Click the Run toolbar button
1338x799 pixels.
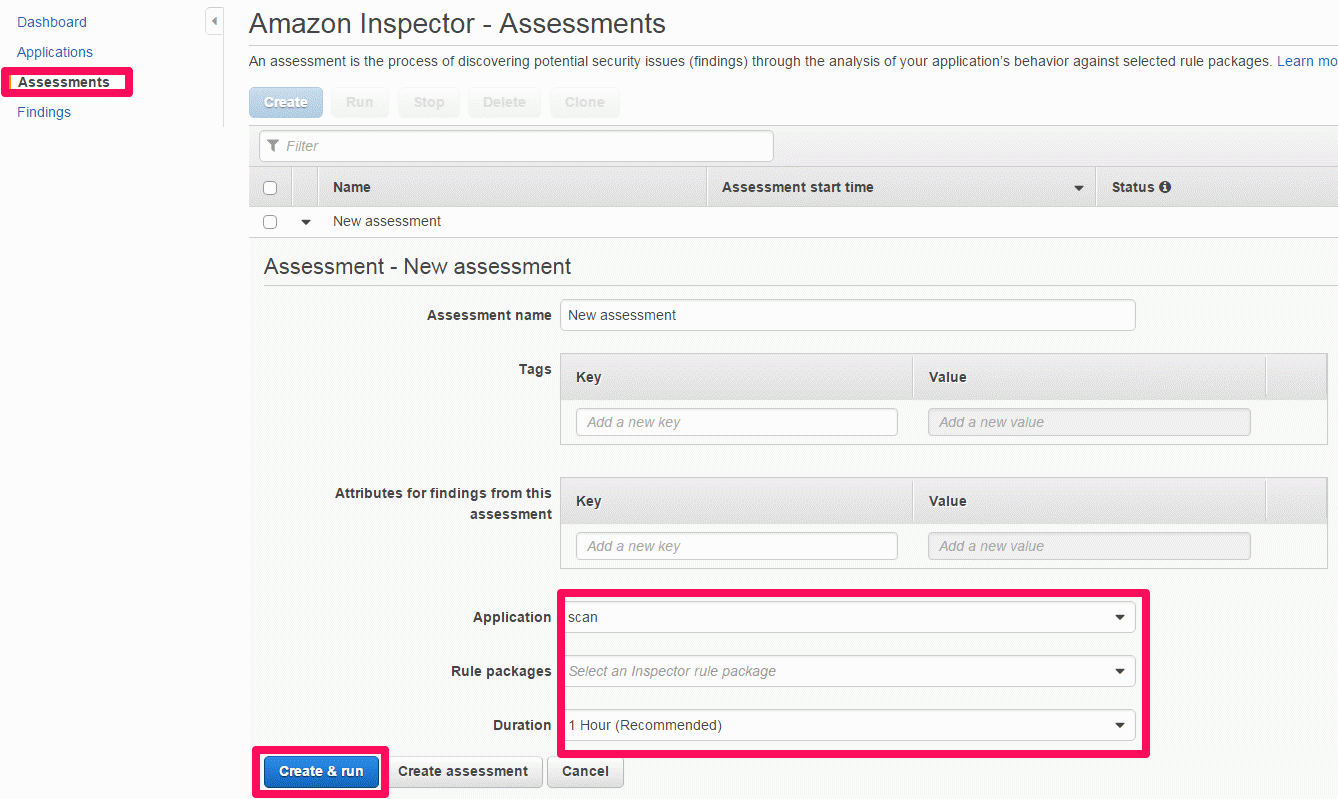click(x=360, y=102)
